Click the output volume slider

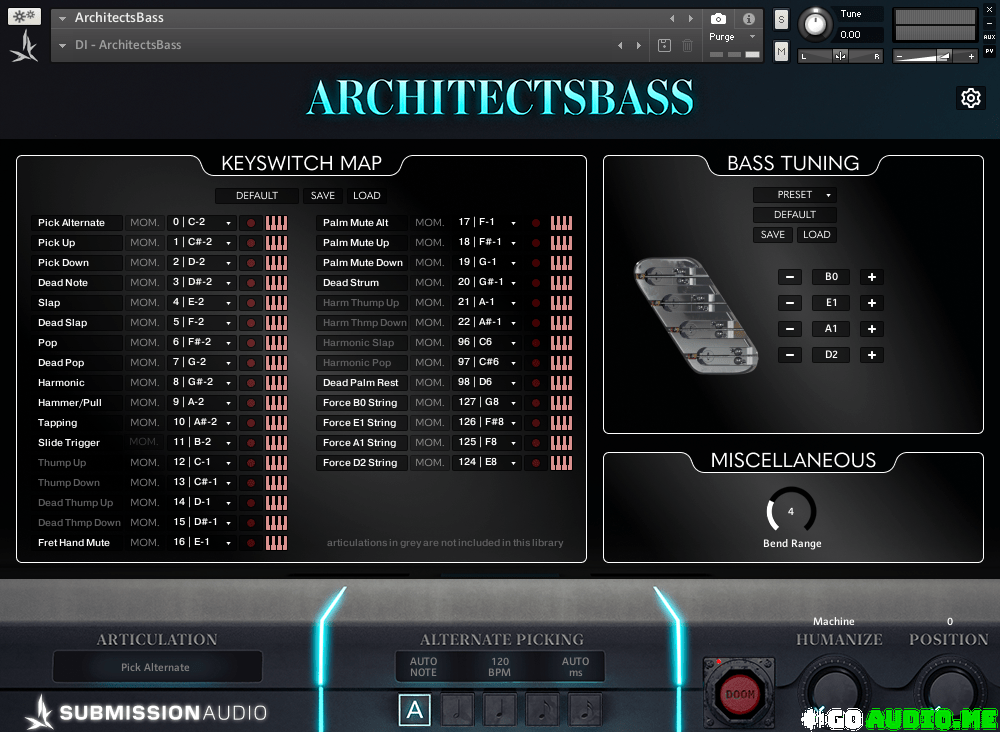click(x=936, y=57)
